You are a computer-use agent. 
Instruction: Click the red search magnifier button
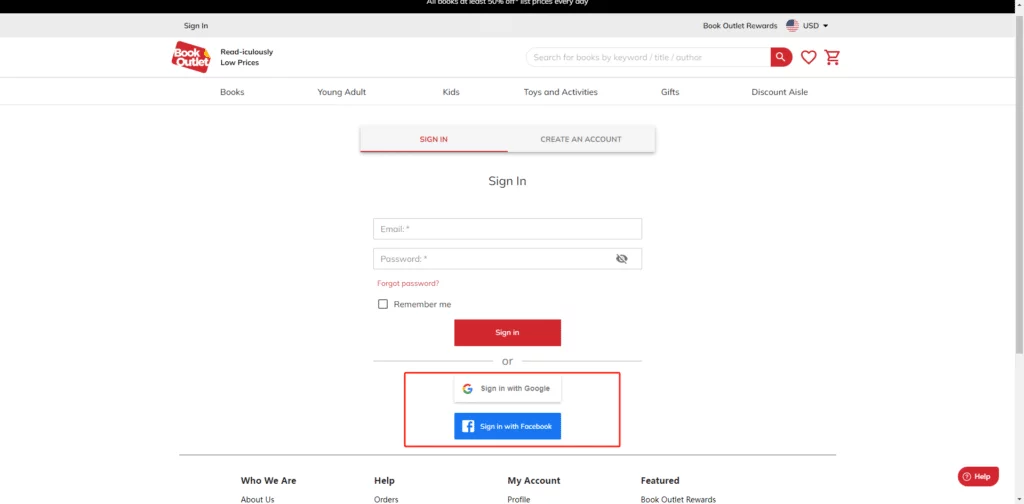point(781,57)
